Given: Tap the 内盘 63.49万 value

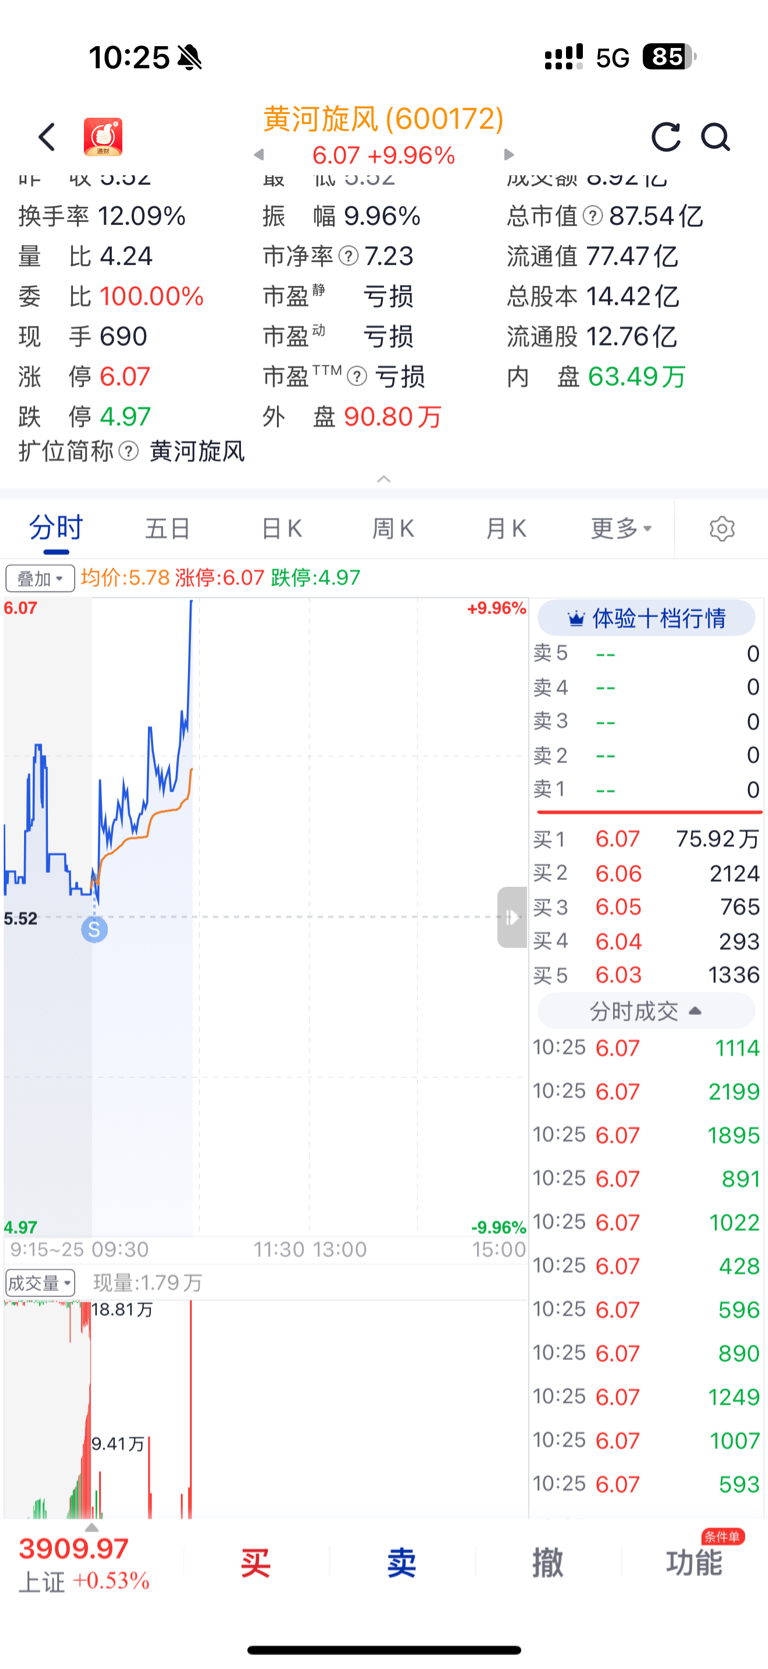Looking at the screenshot, I should click(637, 376).
